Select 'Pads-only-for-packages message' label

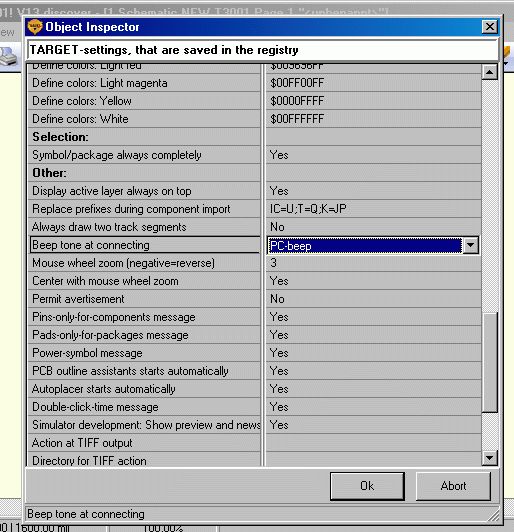[x=110, y=335]
